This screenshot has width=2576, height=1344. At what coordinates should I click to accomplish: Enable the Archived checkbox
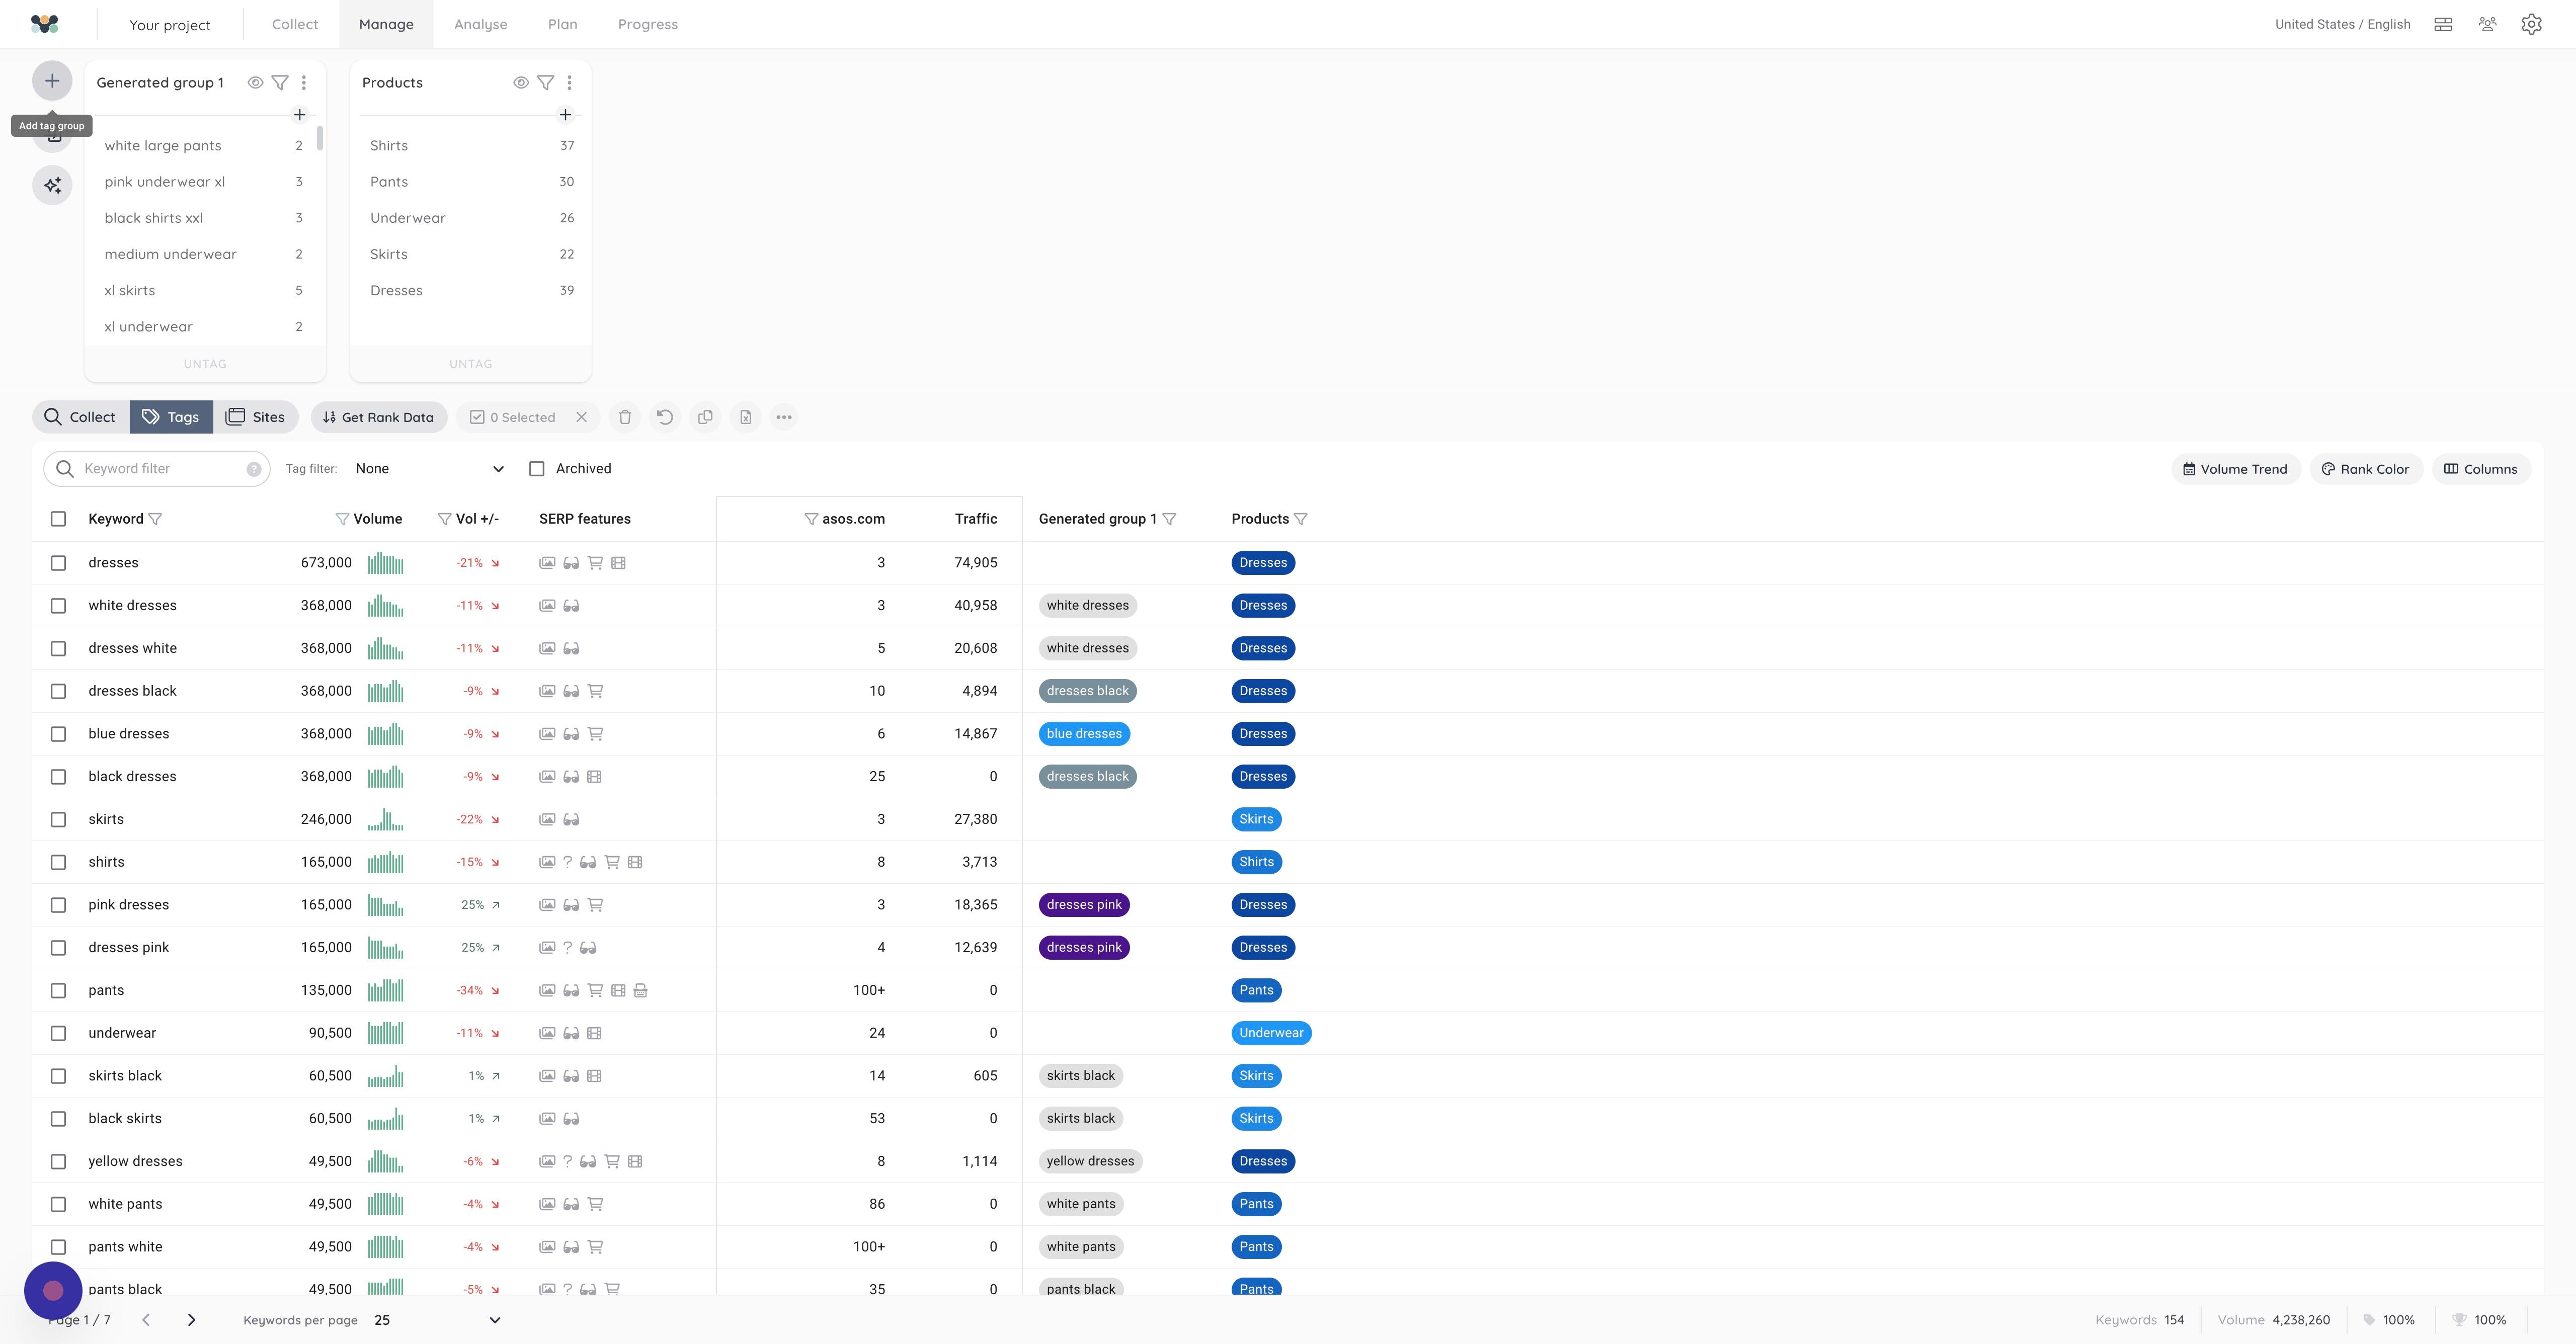point(537,469)
